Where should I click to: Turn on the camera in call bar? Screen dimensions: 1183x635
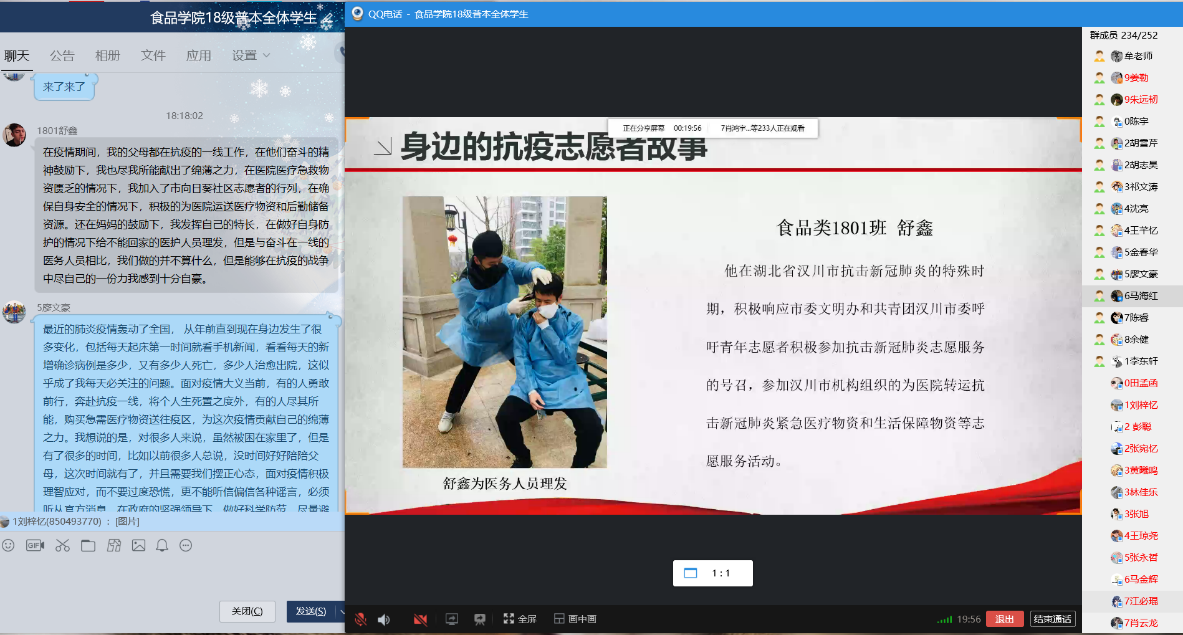(x=420, y=619)
